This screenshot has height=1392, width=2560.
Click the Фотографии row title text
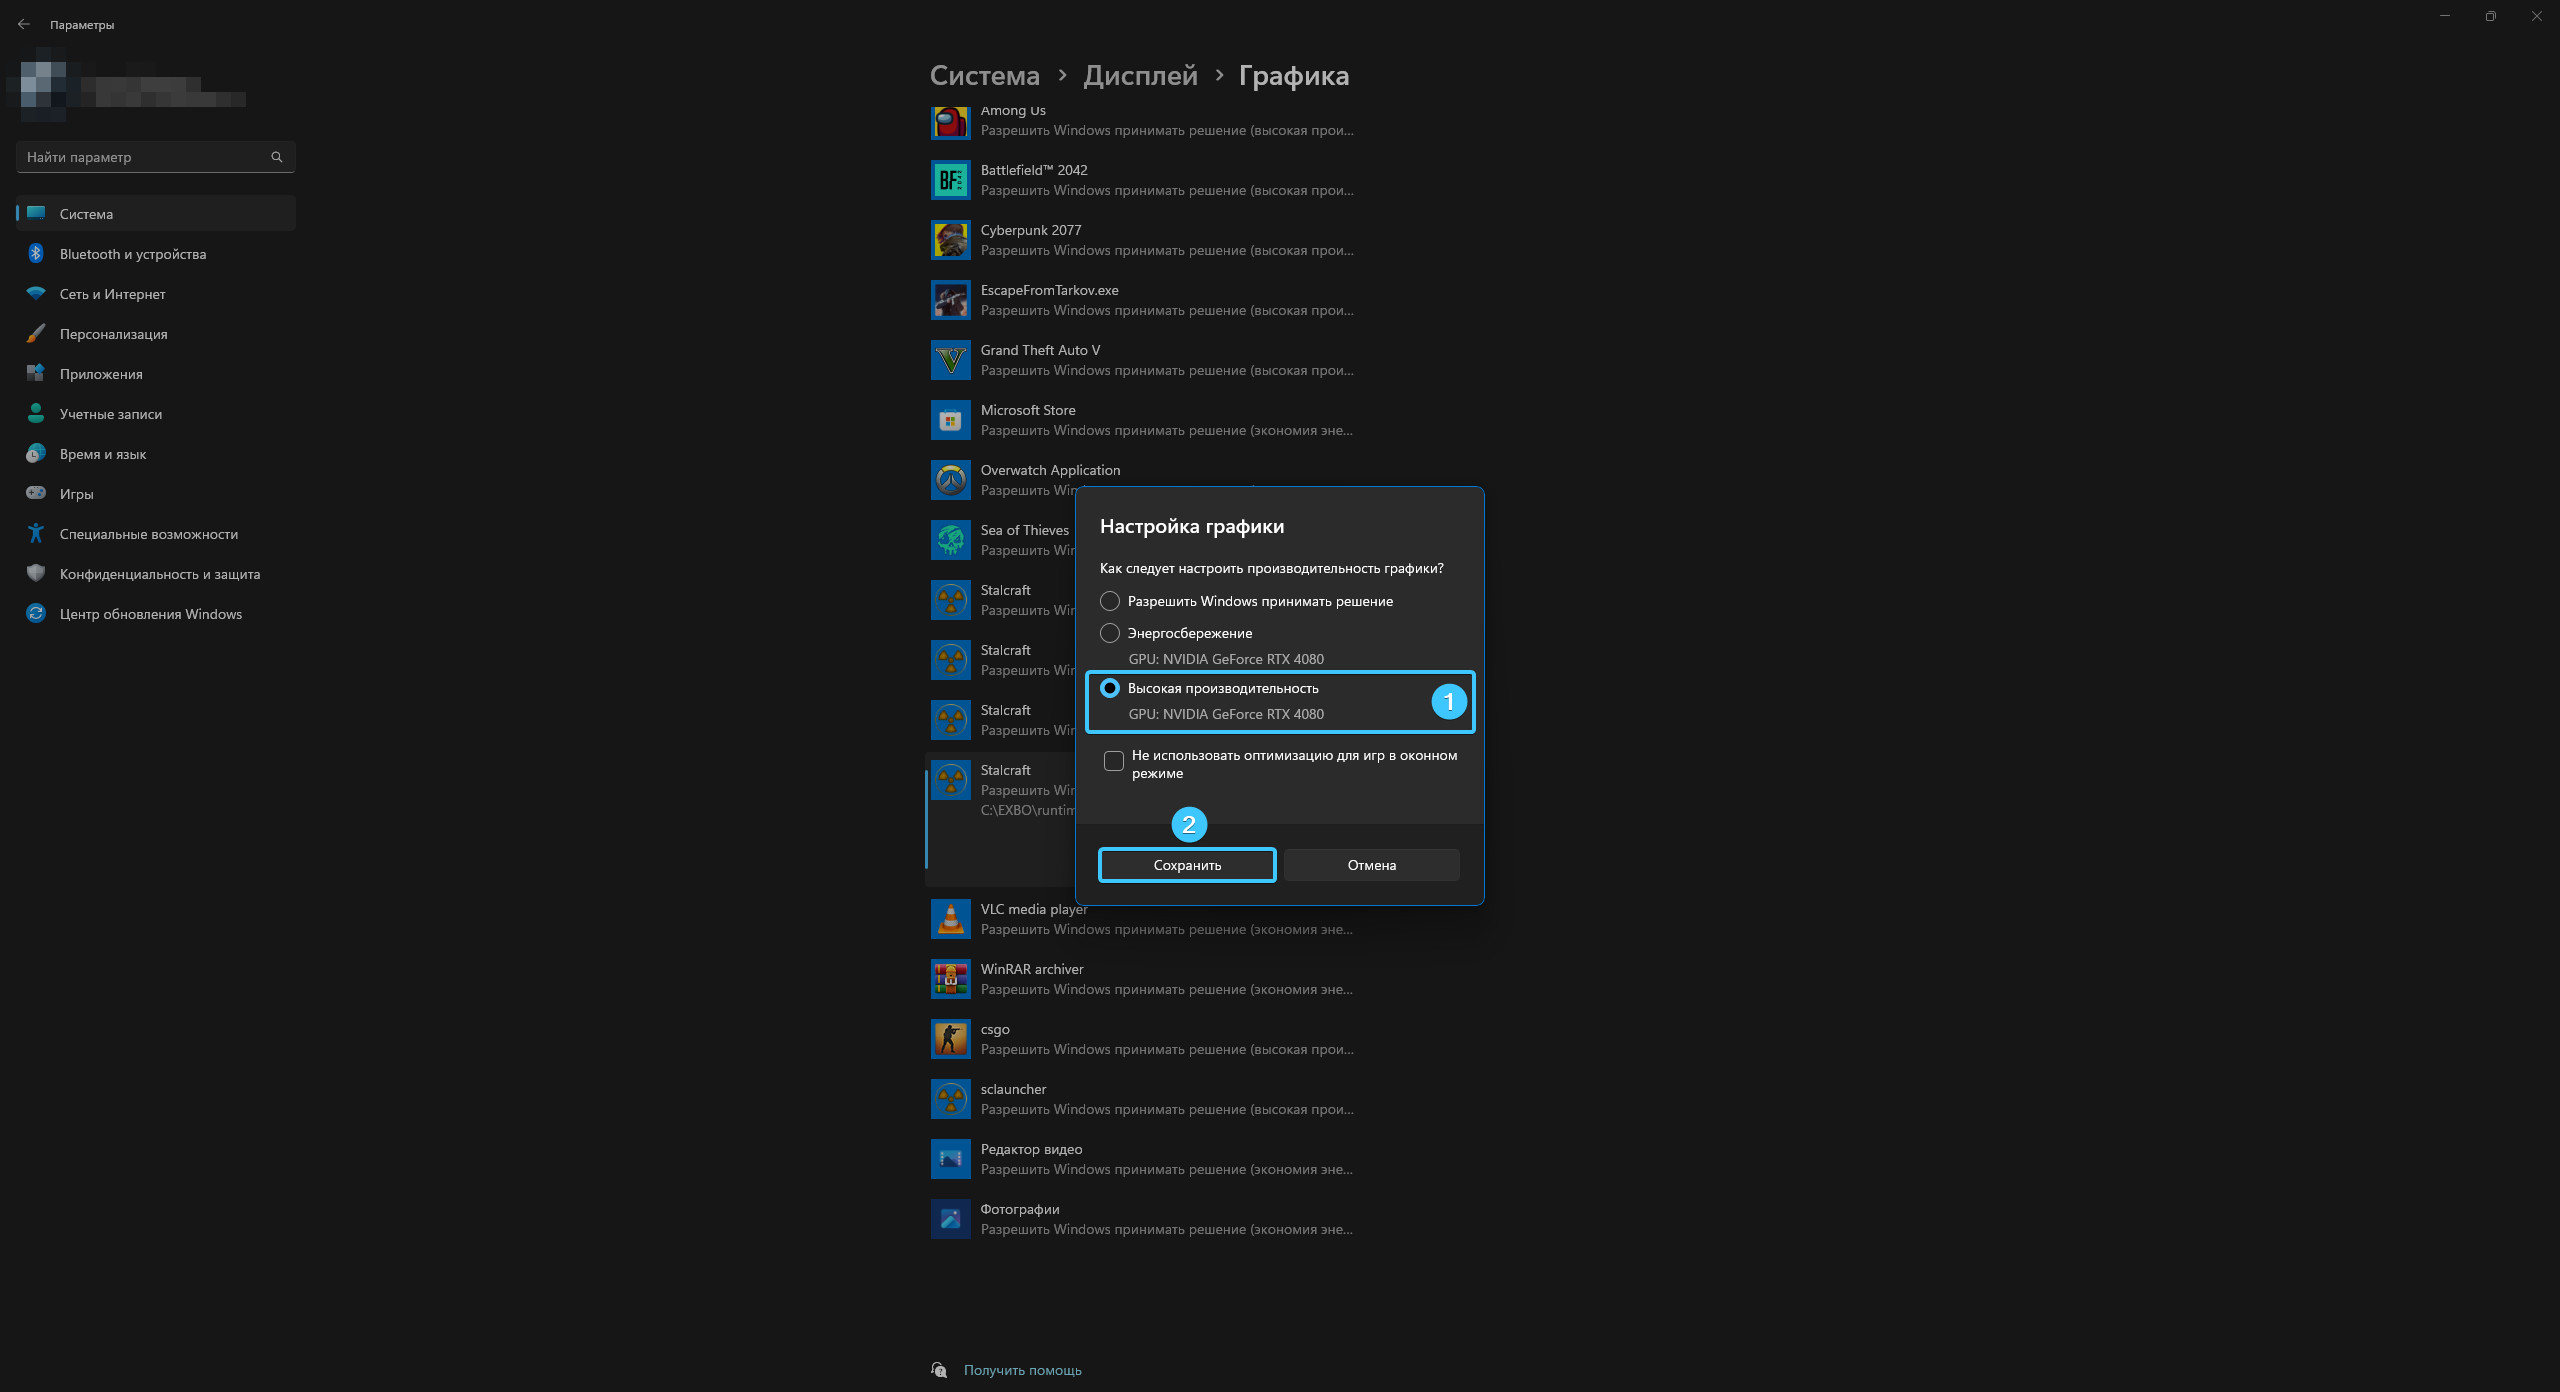point(1020,1209)
